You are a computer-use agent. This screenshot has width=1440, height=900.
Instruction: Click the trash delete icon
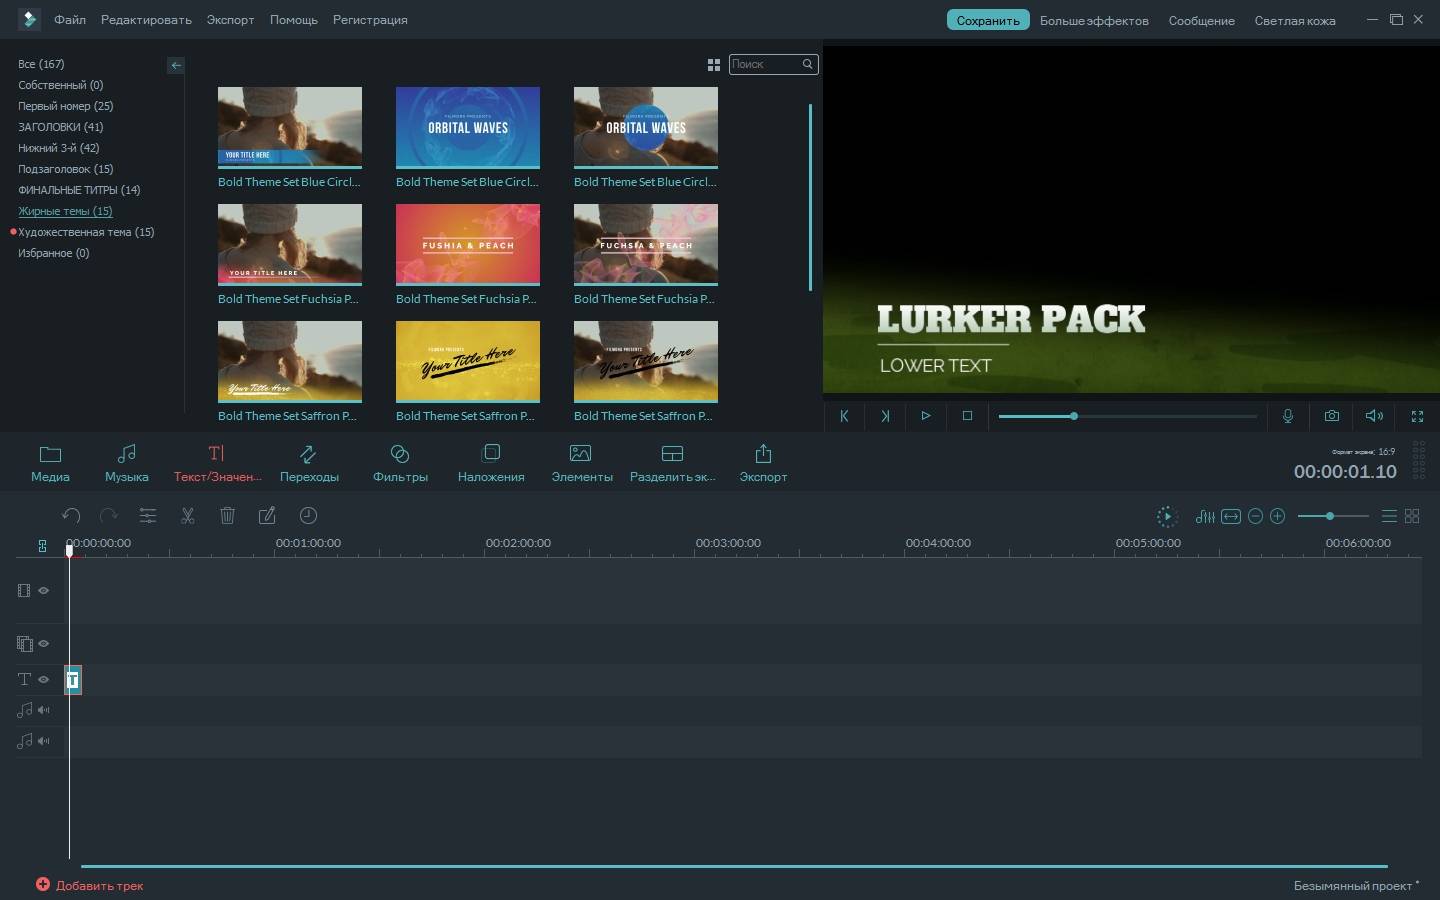(227, 516)
